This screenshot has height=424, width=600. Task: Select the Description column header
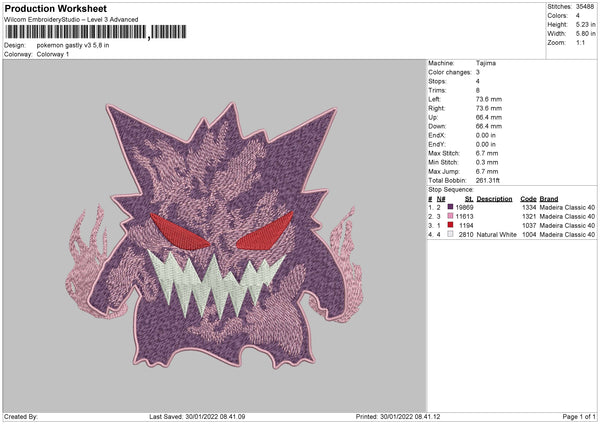tap(494, 198)
